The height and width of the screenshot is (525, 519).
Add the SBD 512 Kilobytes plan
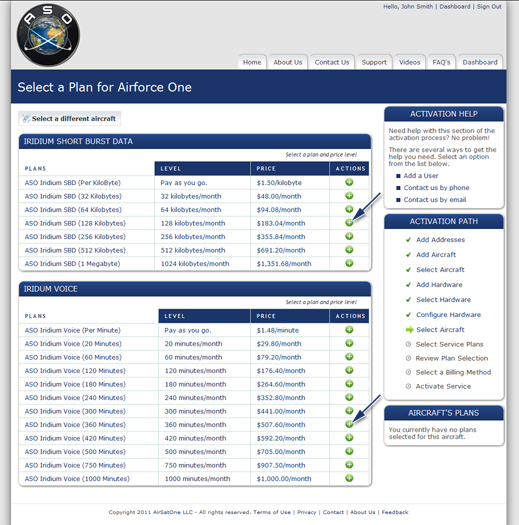(349, 250)
